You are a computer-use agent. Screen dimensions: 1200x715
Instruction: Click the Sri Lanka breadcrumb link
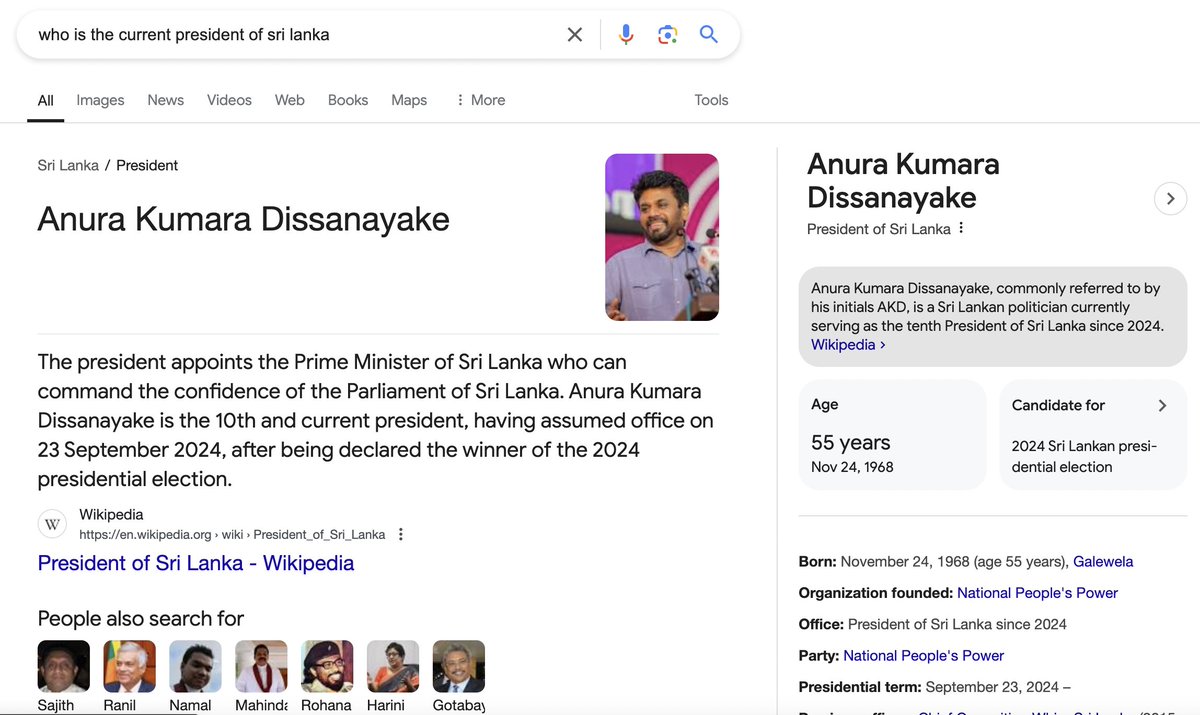(68, 165)
